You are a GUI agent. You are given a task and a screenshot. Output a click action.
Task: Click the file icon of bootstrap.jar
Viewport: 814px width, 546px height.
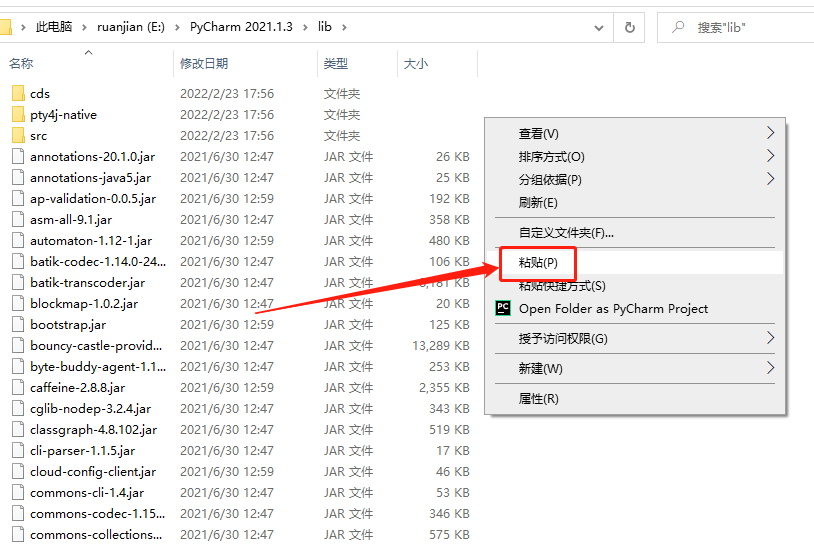pos(18,324)
